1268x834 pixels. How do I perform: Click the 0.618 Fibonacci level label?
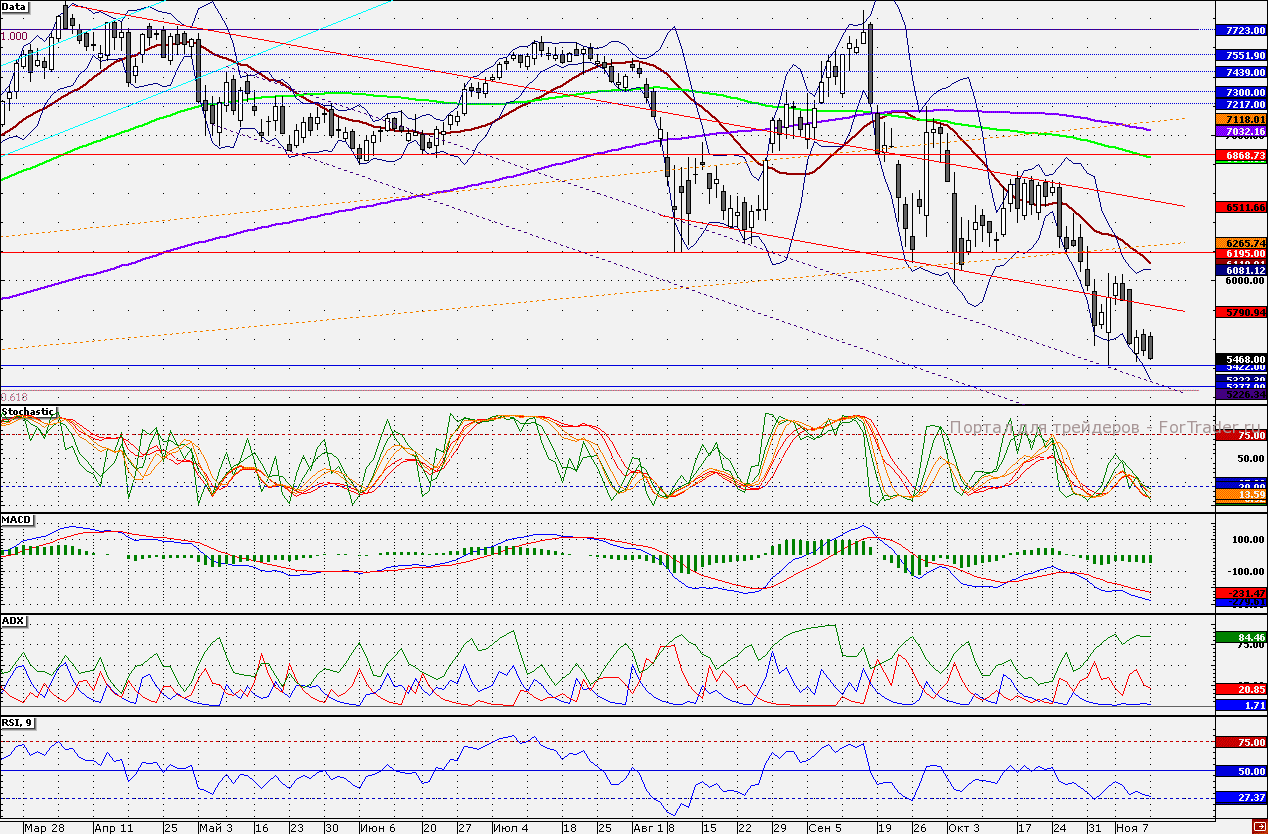pyautogui.click(x=15, y=397)
